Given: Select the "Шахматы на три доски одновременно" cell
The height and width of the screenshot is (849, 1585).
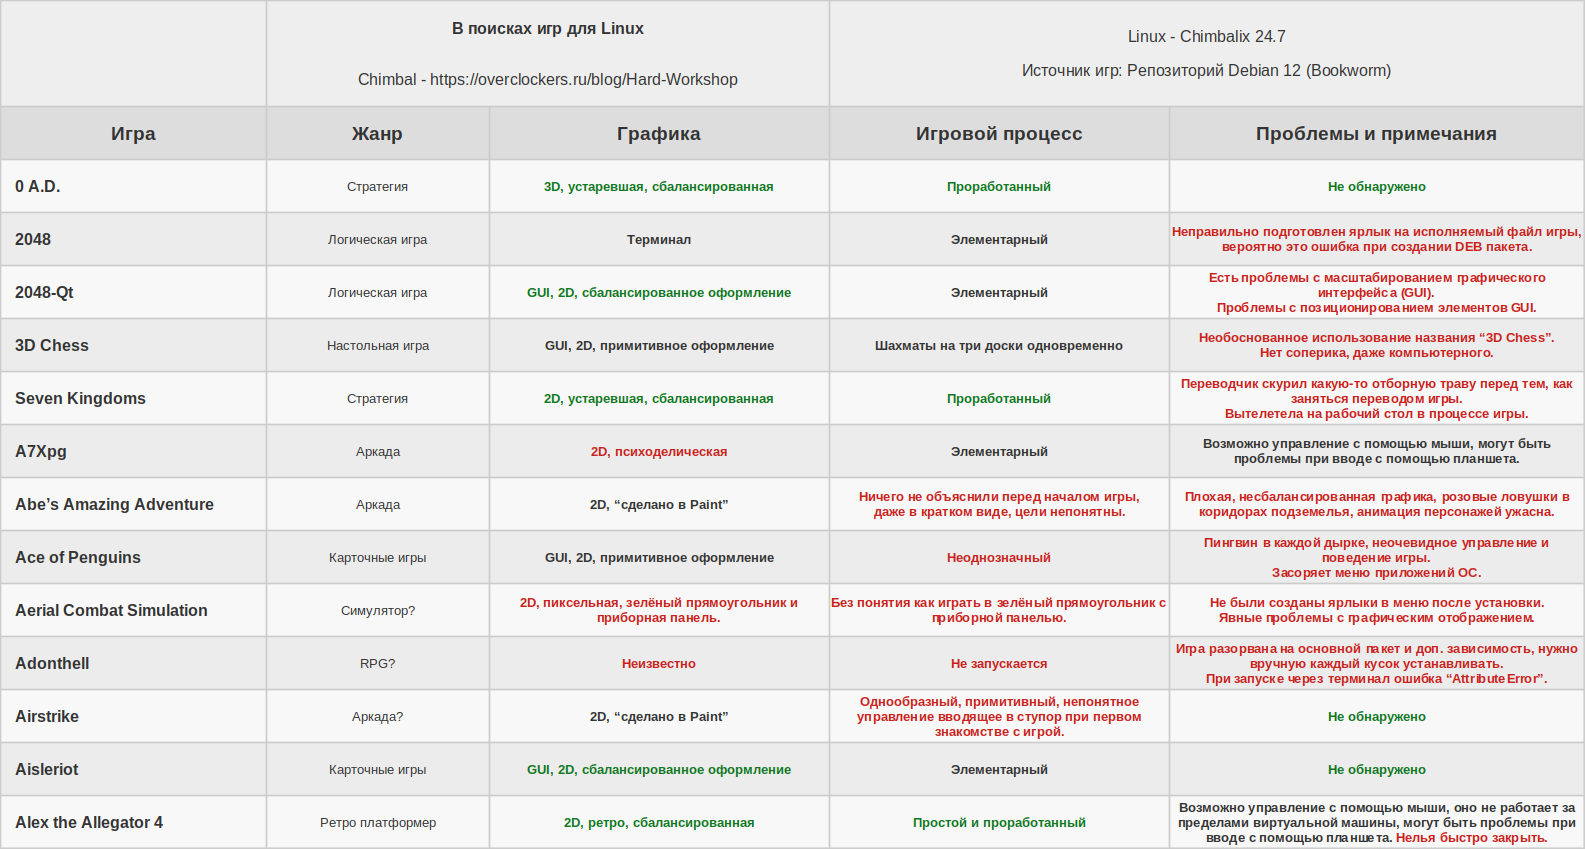Looking at the screenshot, I should [x=998, y=346].
